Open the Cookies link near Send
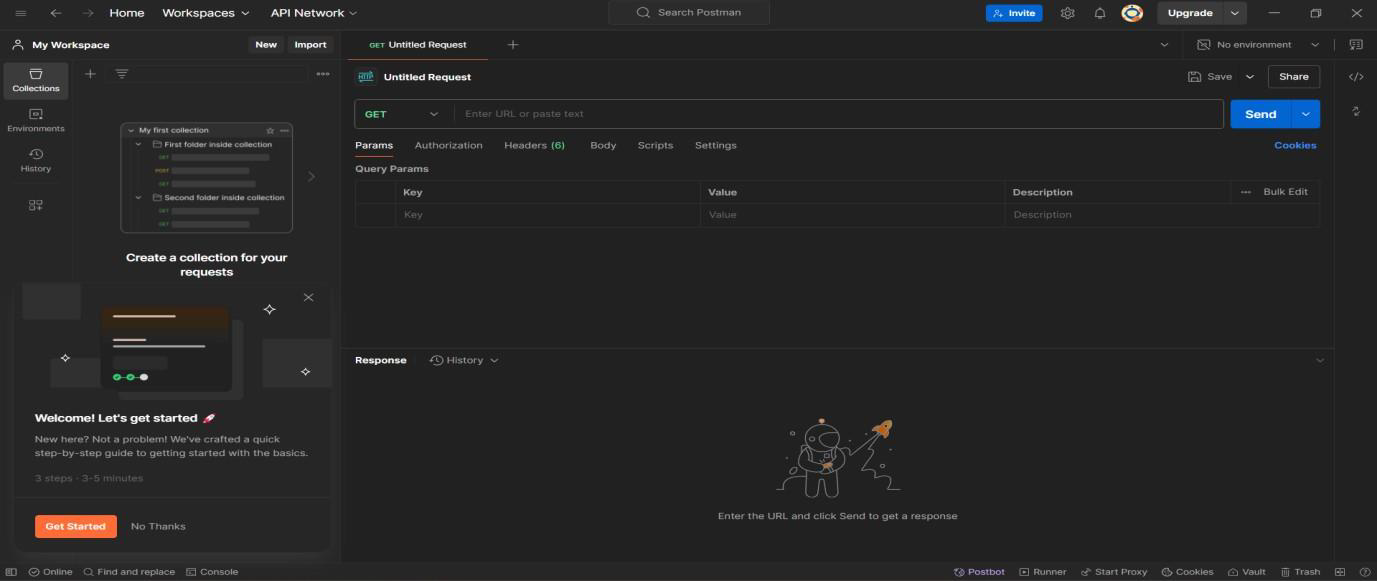The width and height of the screenshot is (1377, 581). pyautogui.click(x=1295, y=145)
